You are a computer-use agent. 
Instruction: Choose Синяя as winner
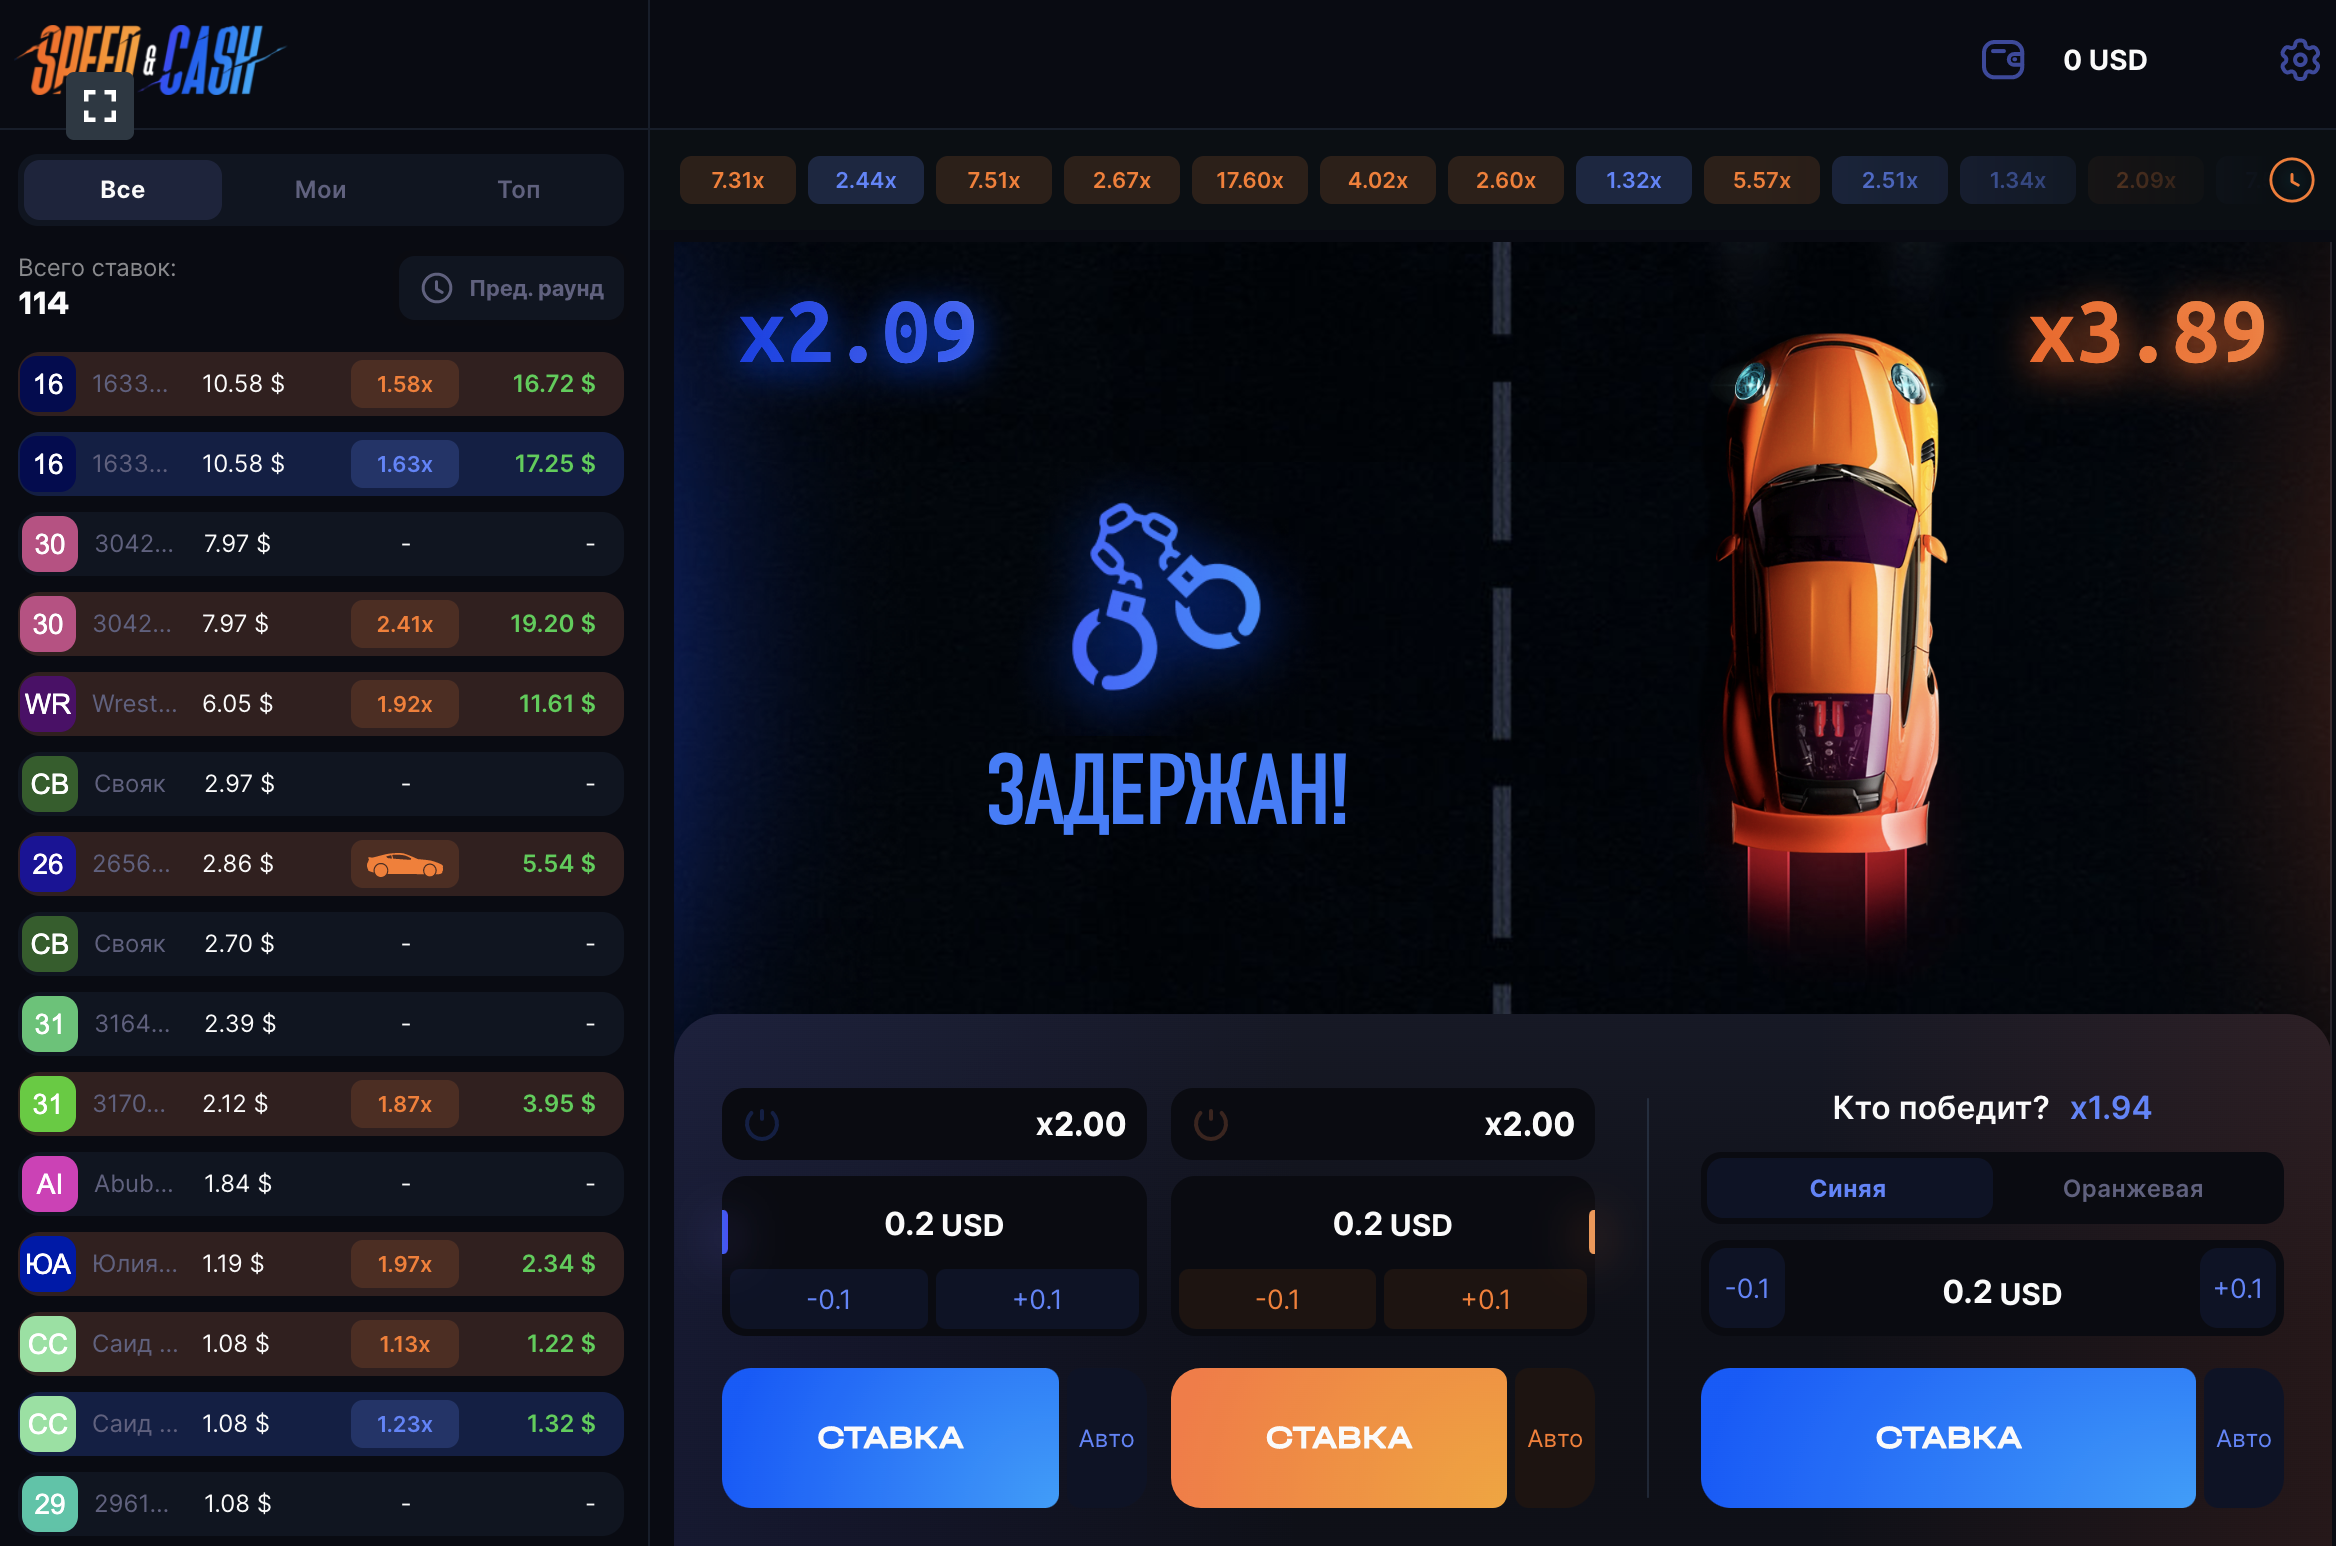[1848, 1188]
